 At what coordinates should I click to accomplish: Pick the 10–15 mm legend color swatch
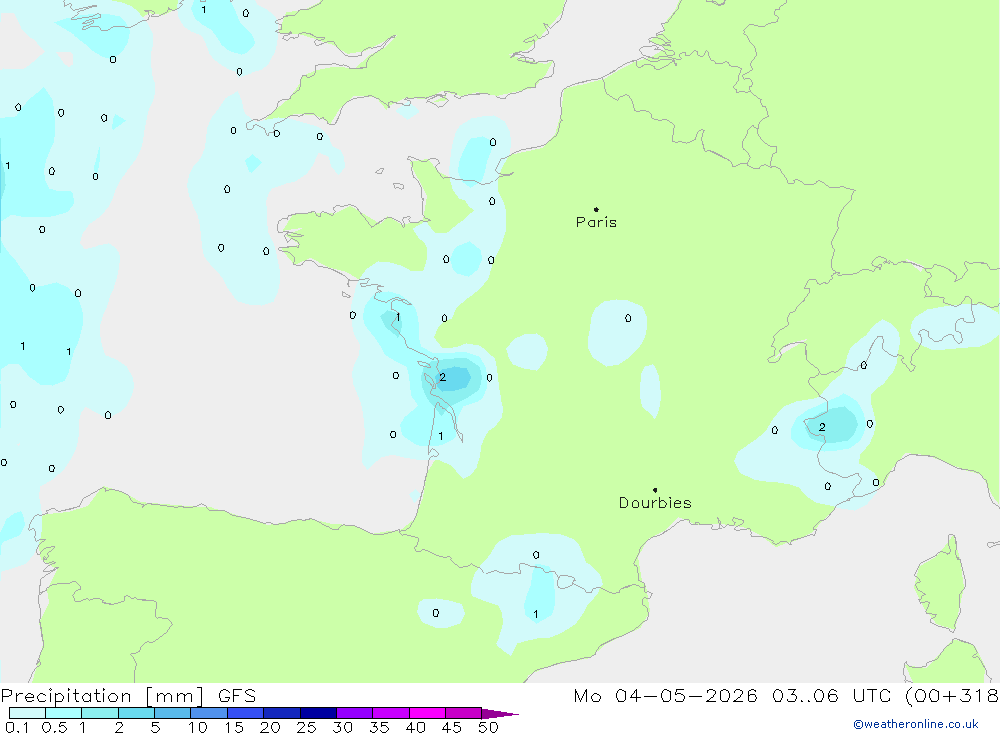point(209,713)
